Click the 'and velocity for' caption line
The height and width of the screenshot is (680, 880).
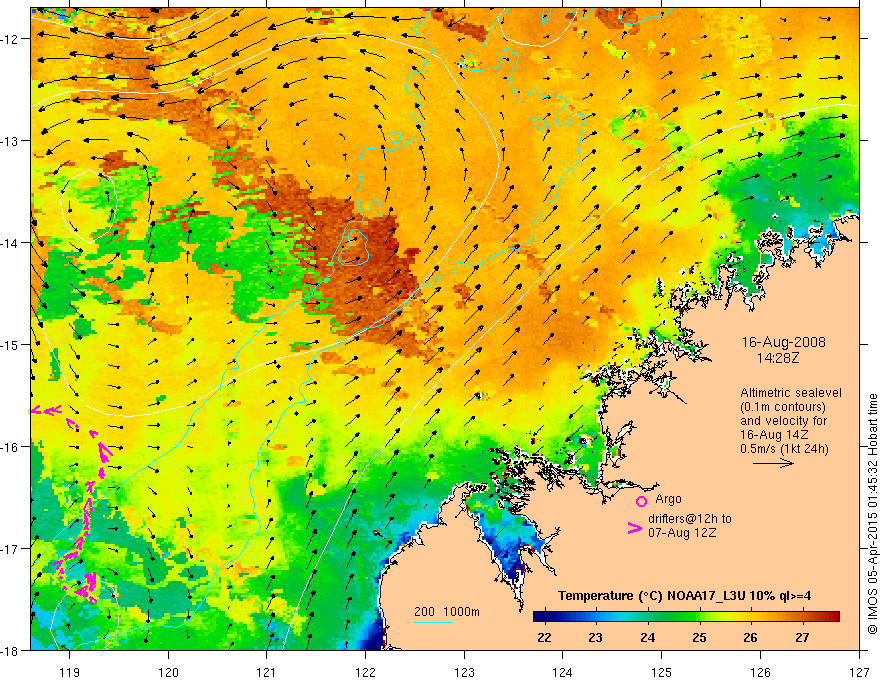(783, 421)
